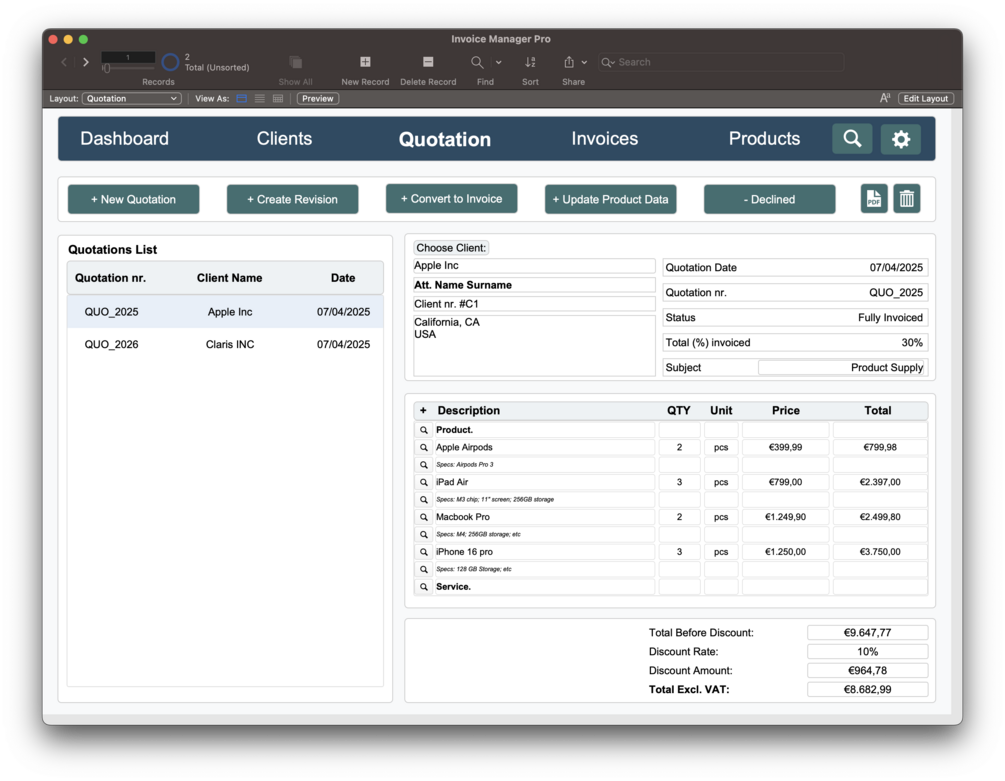
Task: Open the Clients tab
Action: tap(284, 138)
